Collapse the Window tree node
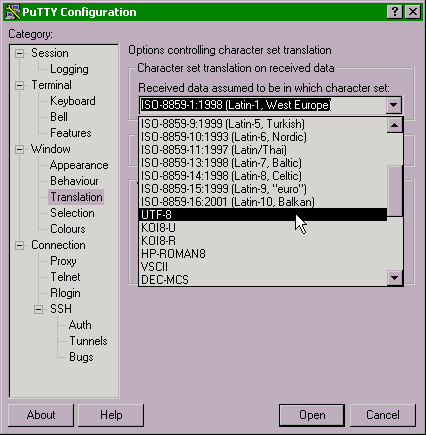Screen dimensions: 426x435 [20, 149]
